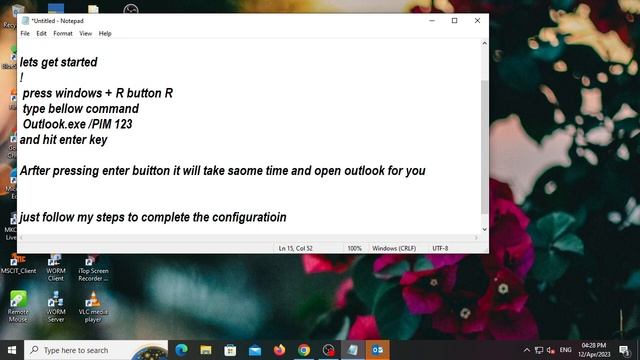This screenshot has height=360, width=640.
Task: Click the 'type bellow command' line
Action: [80, 109]
